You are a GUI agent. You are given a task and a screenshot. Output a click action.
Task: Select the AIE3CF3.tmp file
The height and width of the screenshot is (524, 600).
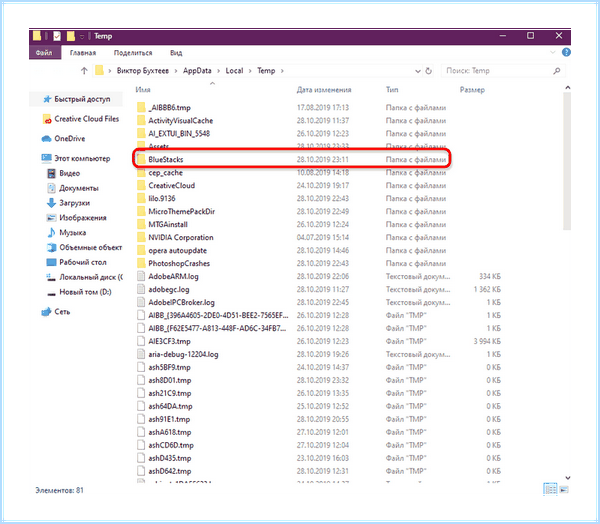[169, 341]
